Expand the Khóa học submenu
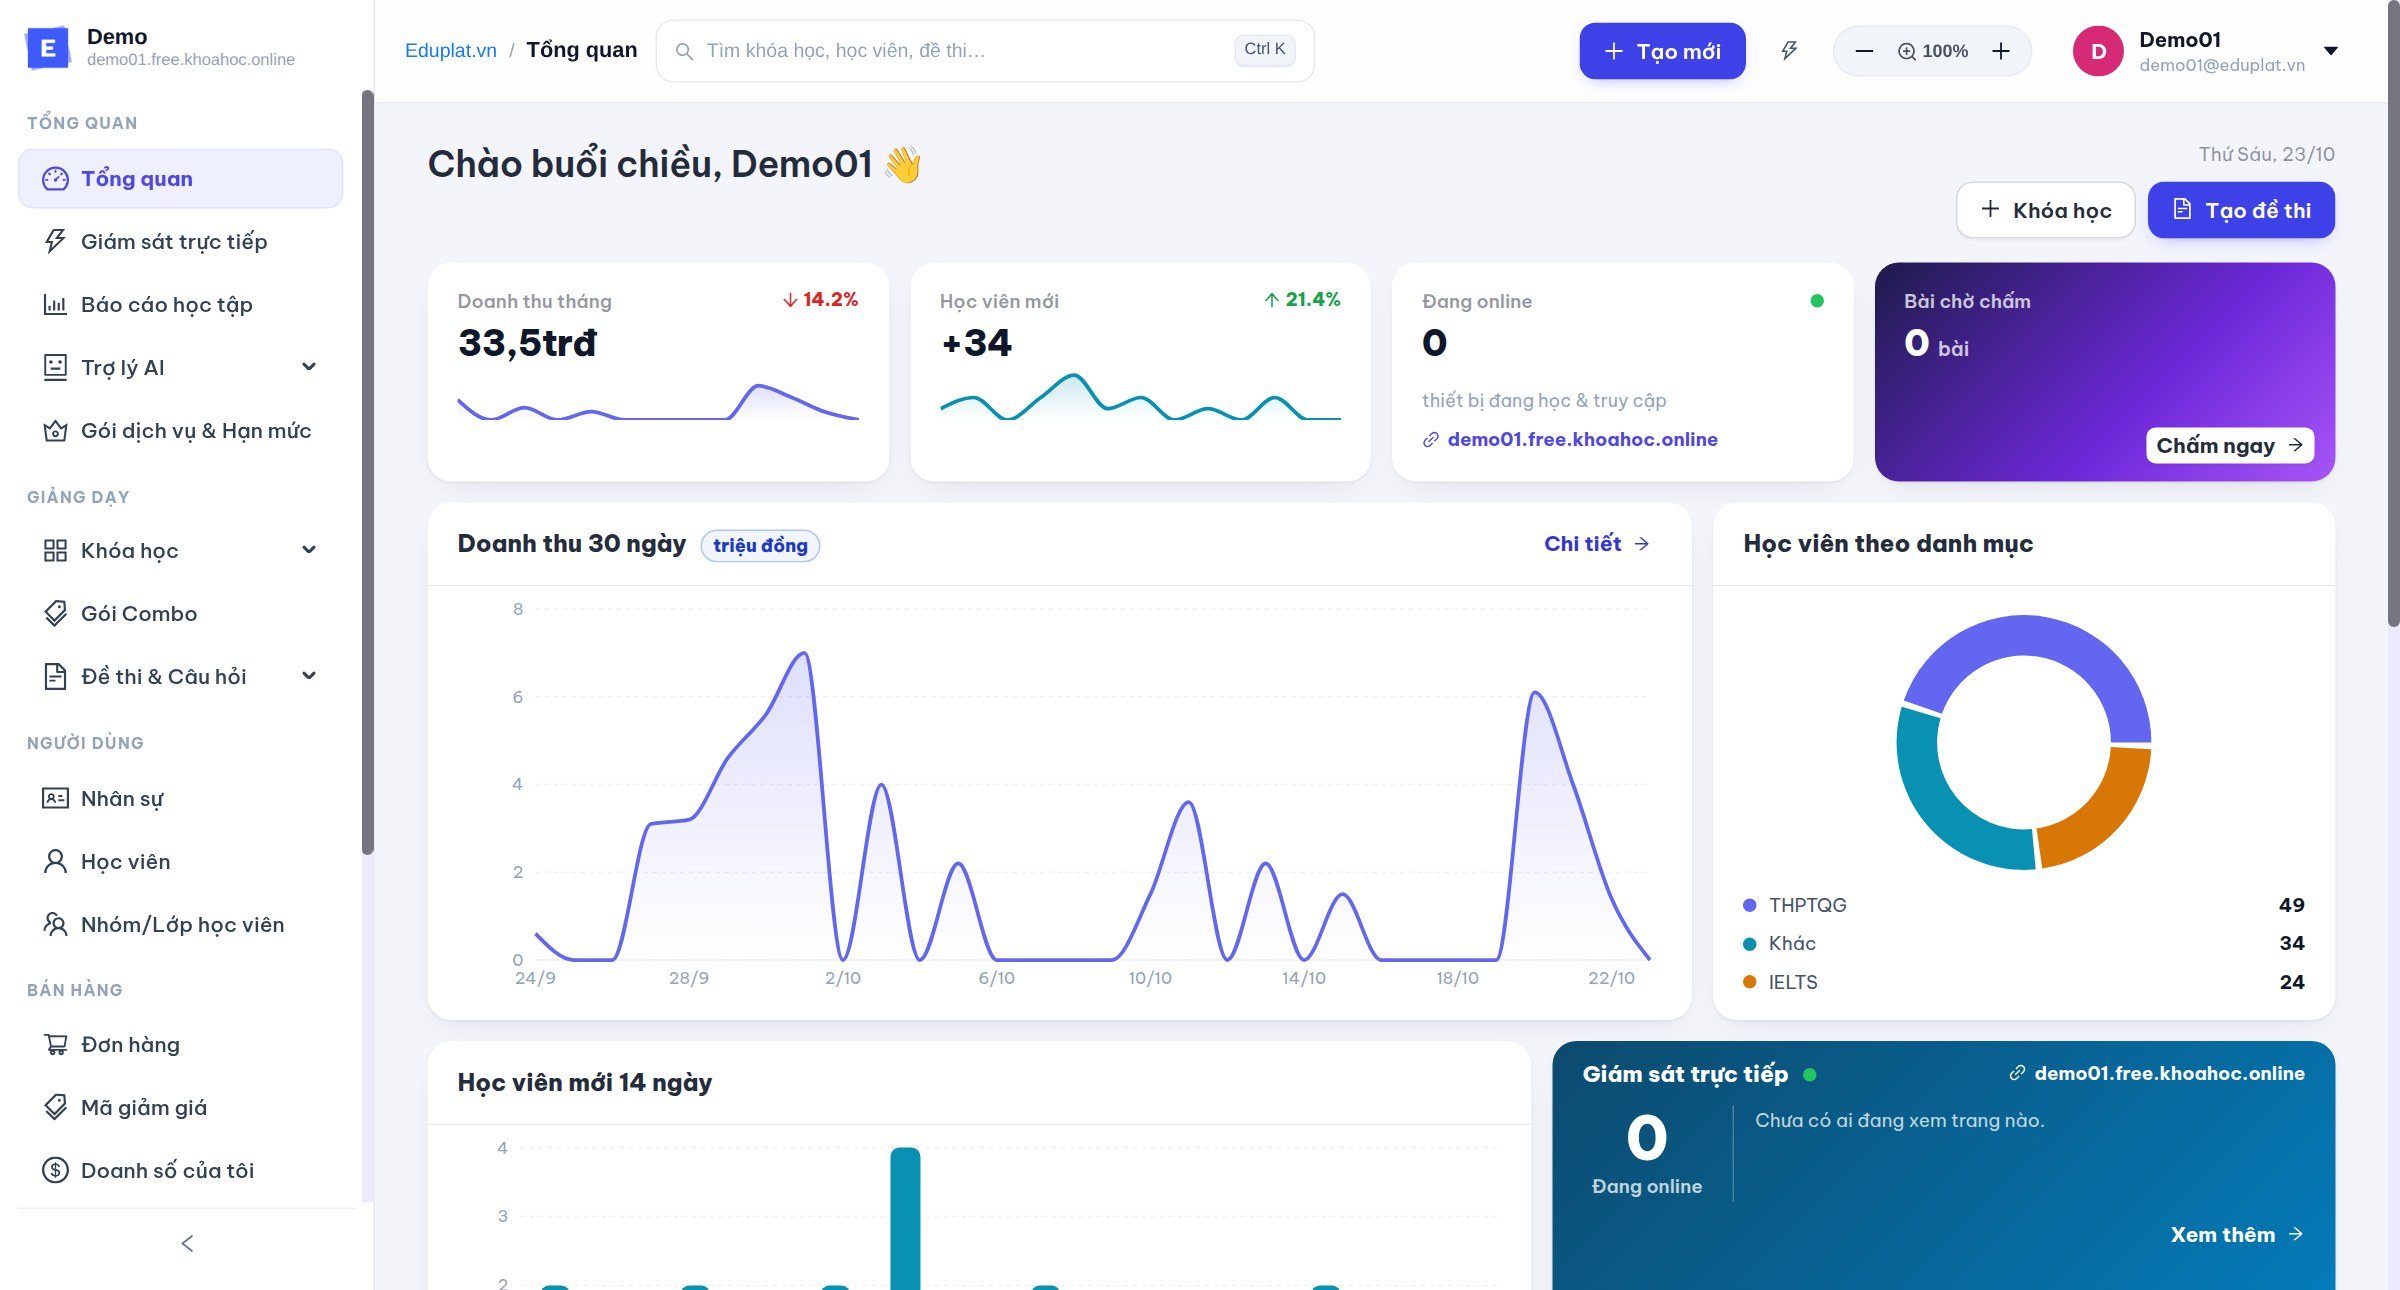 pos(309,550)
